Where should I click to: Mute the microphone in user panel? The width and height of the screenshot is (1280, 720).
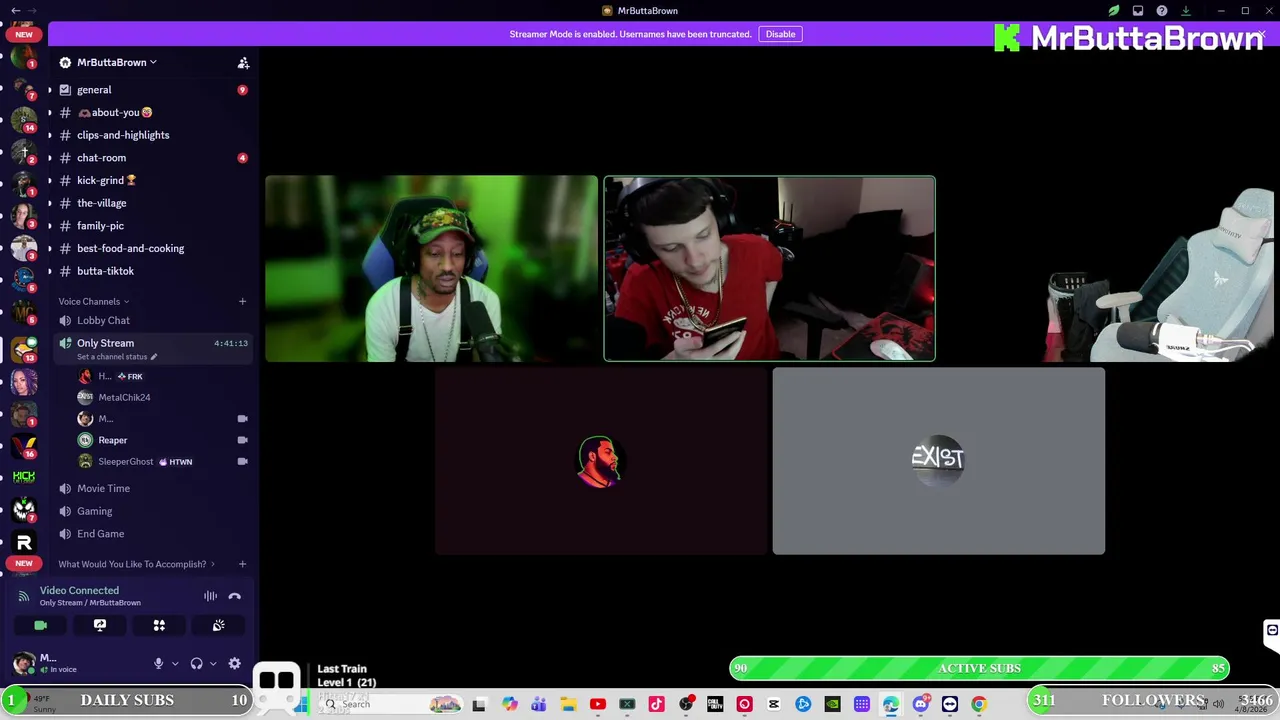click(158, 664)
